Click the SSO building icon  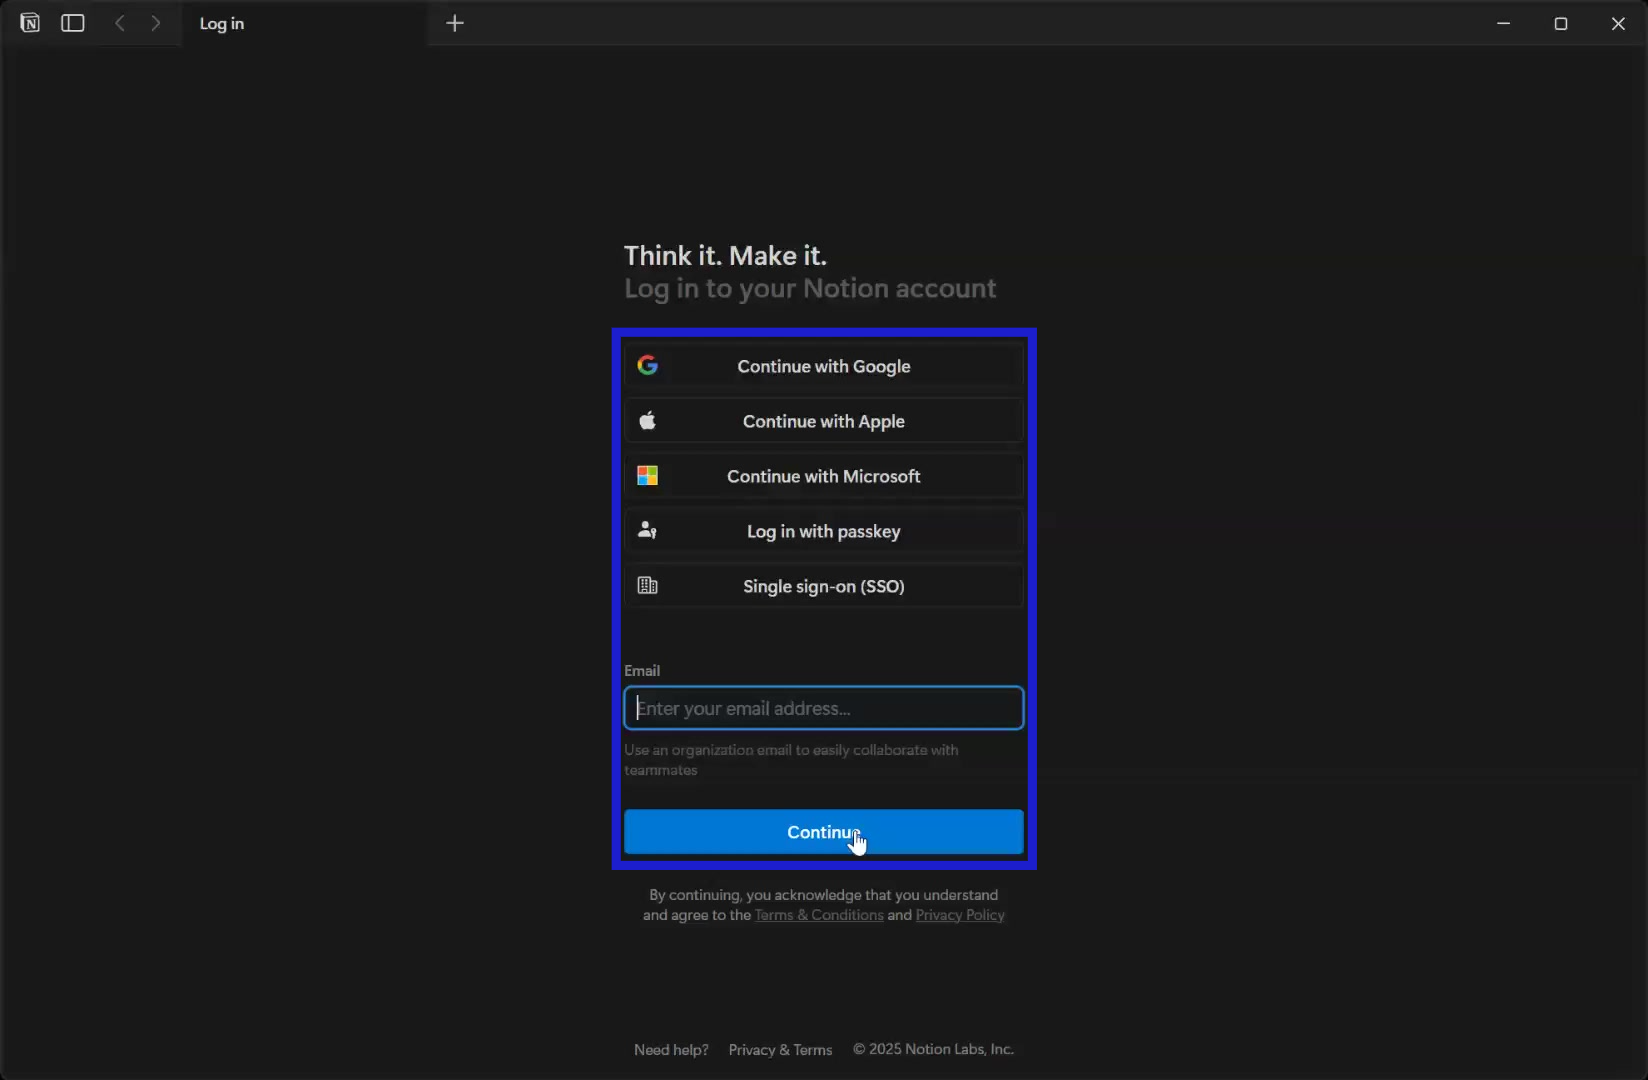point(647,585)
